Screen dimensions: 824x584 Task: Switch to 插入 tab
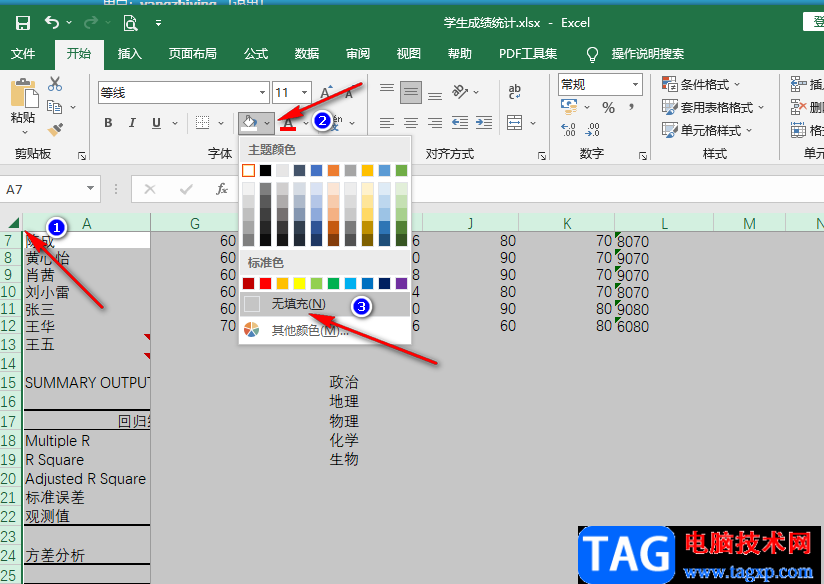click(x=129, y=53)
